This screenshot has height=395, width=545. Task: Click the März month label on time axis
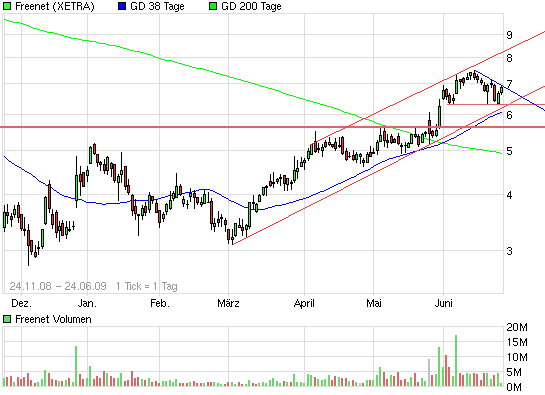(x=228, y=303)
